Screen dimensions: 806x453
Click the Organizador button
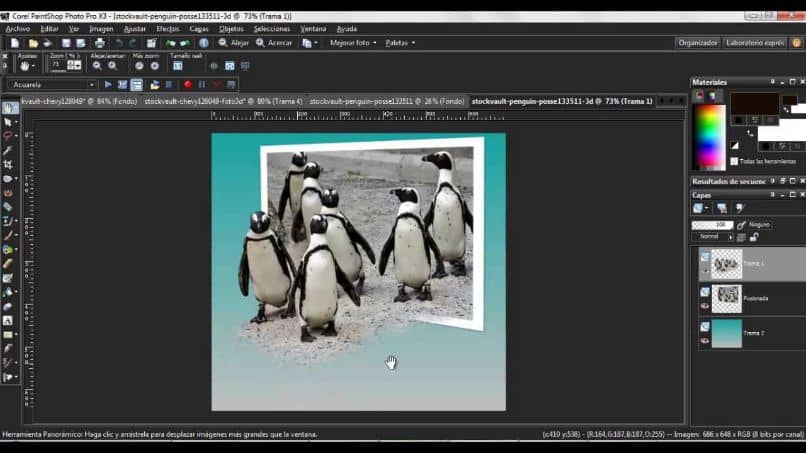(698, 43)
